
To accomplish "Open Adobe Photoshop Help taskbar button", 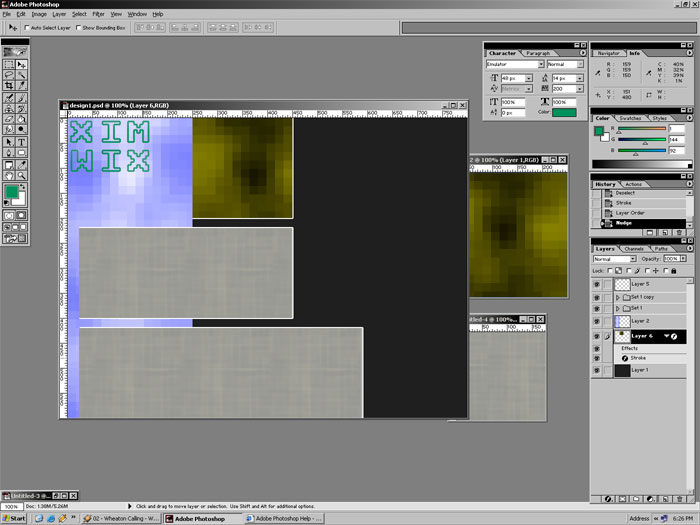I will [x=289, y=519].
